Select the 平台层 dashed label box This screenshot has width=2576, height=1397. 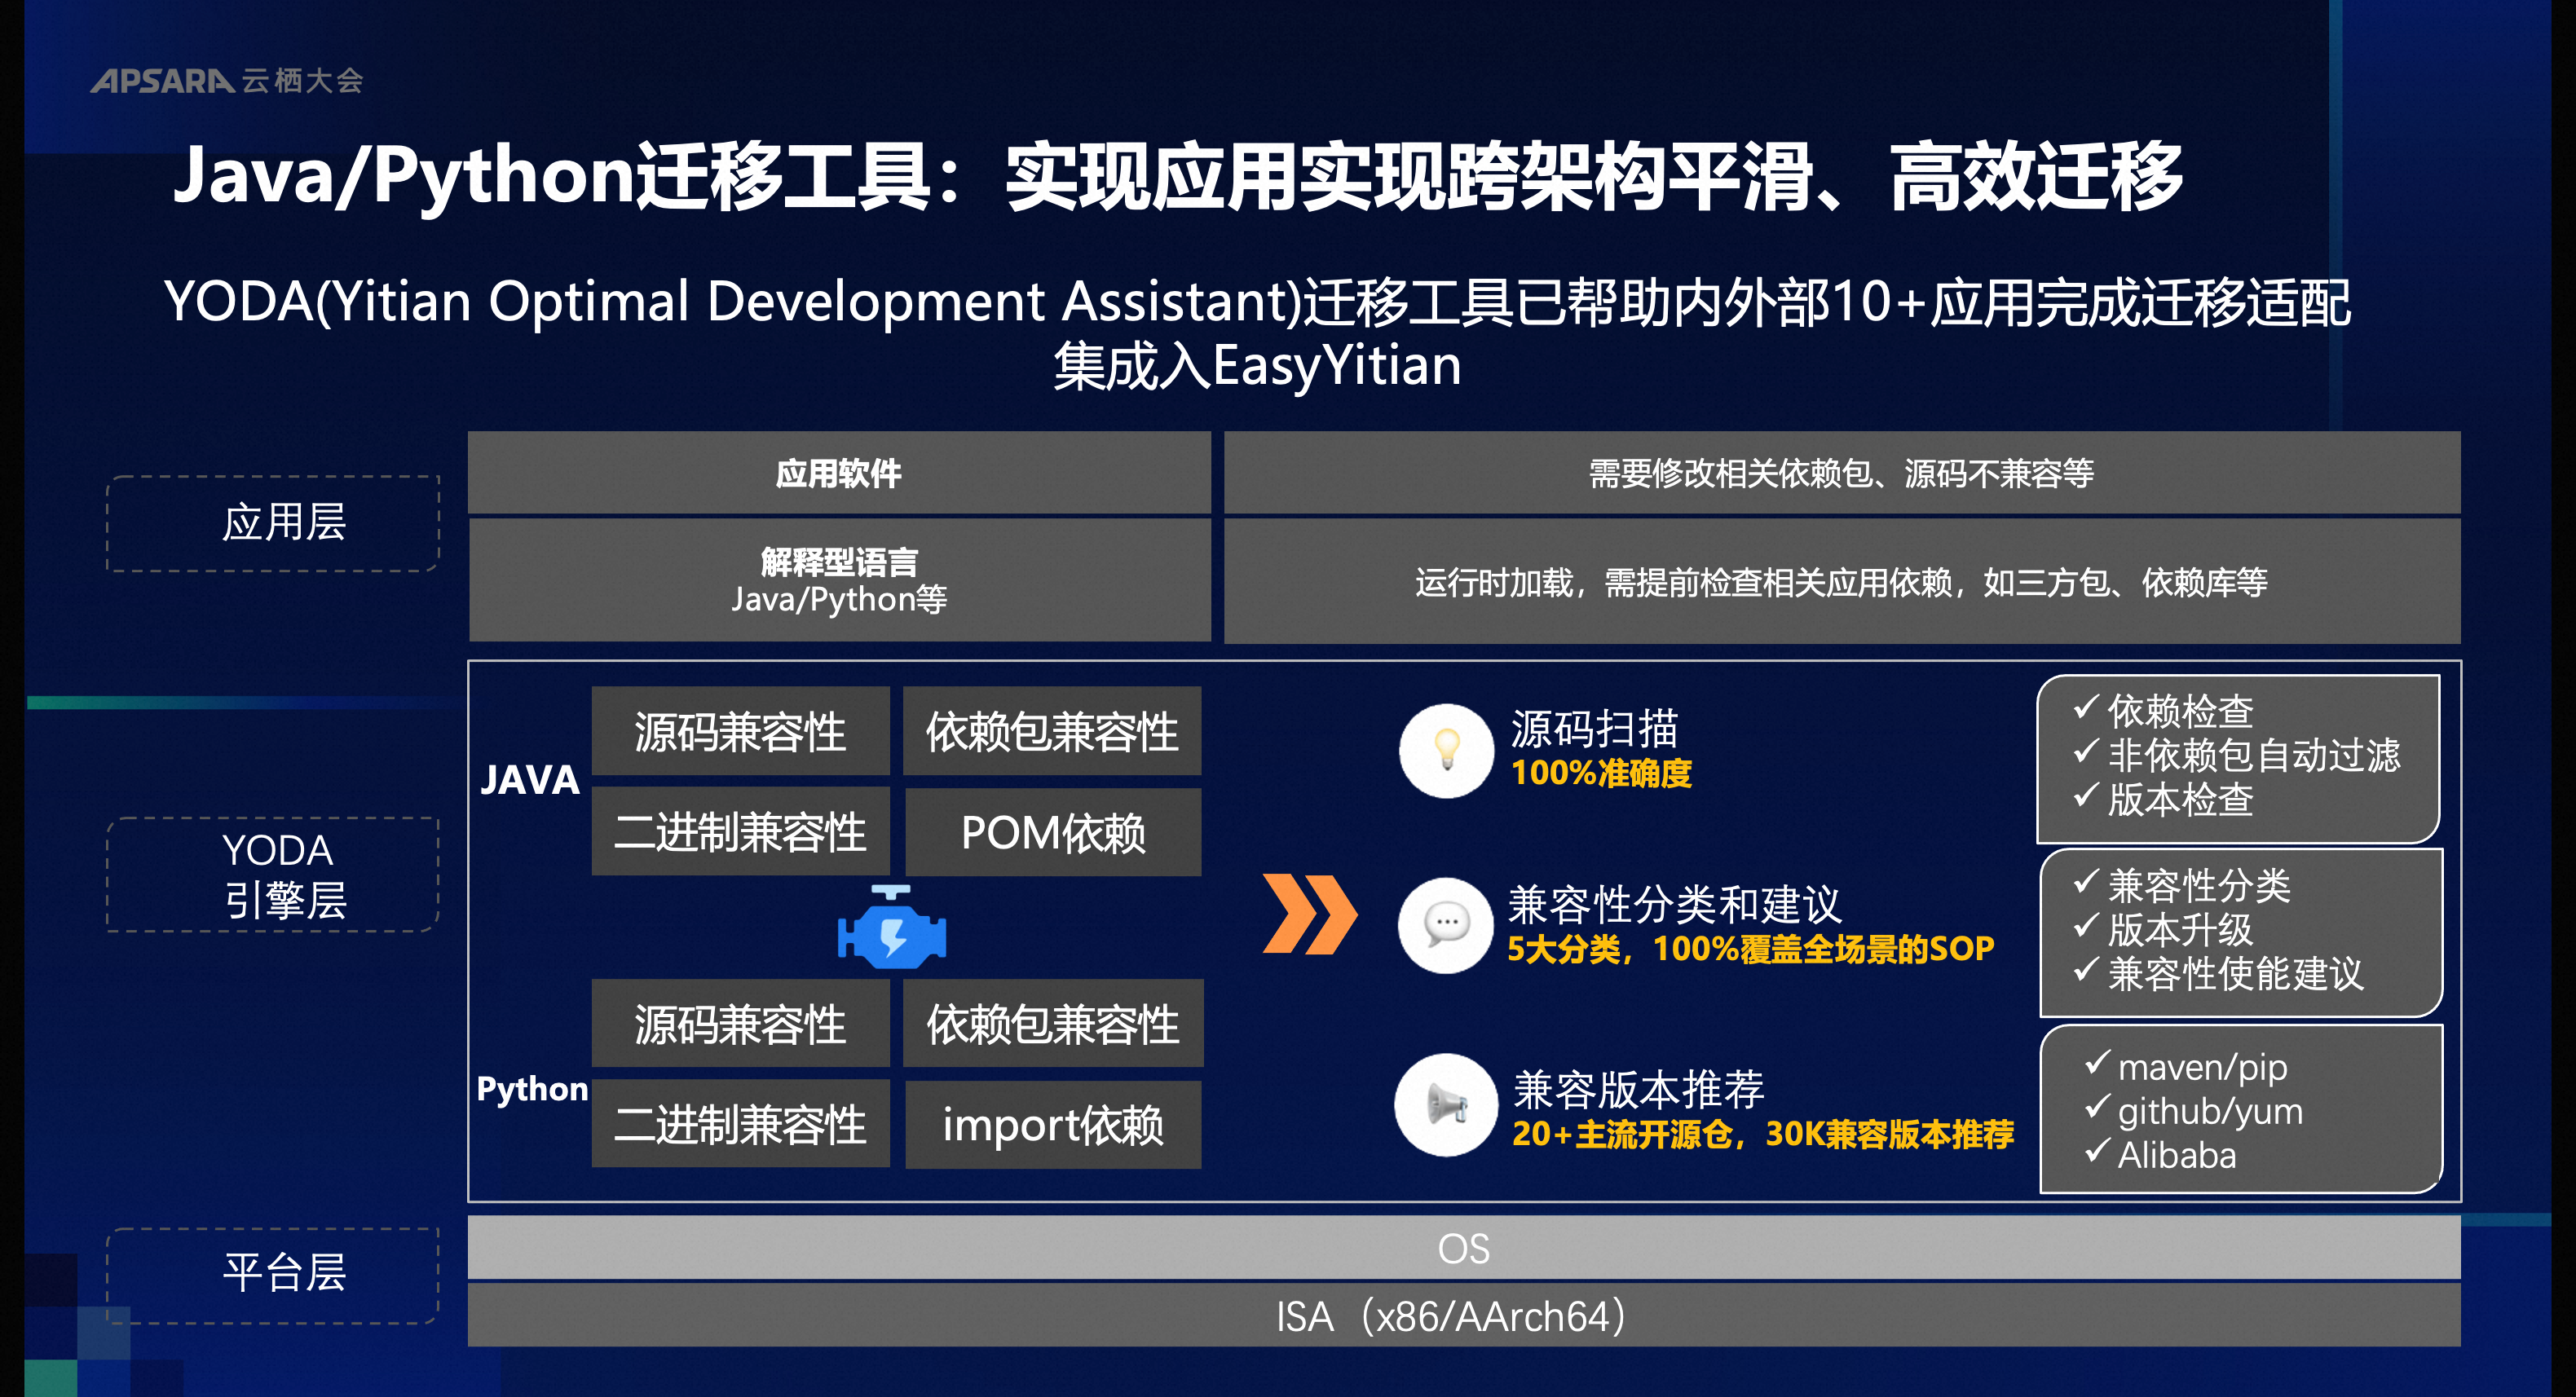click(273, 1275)
